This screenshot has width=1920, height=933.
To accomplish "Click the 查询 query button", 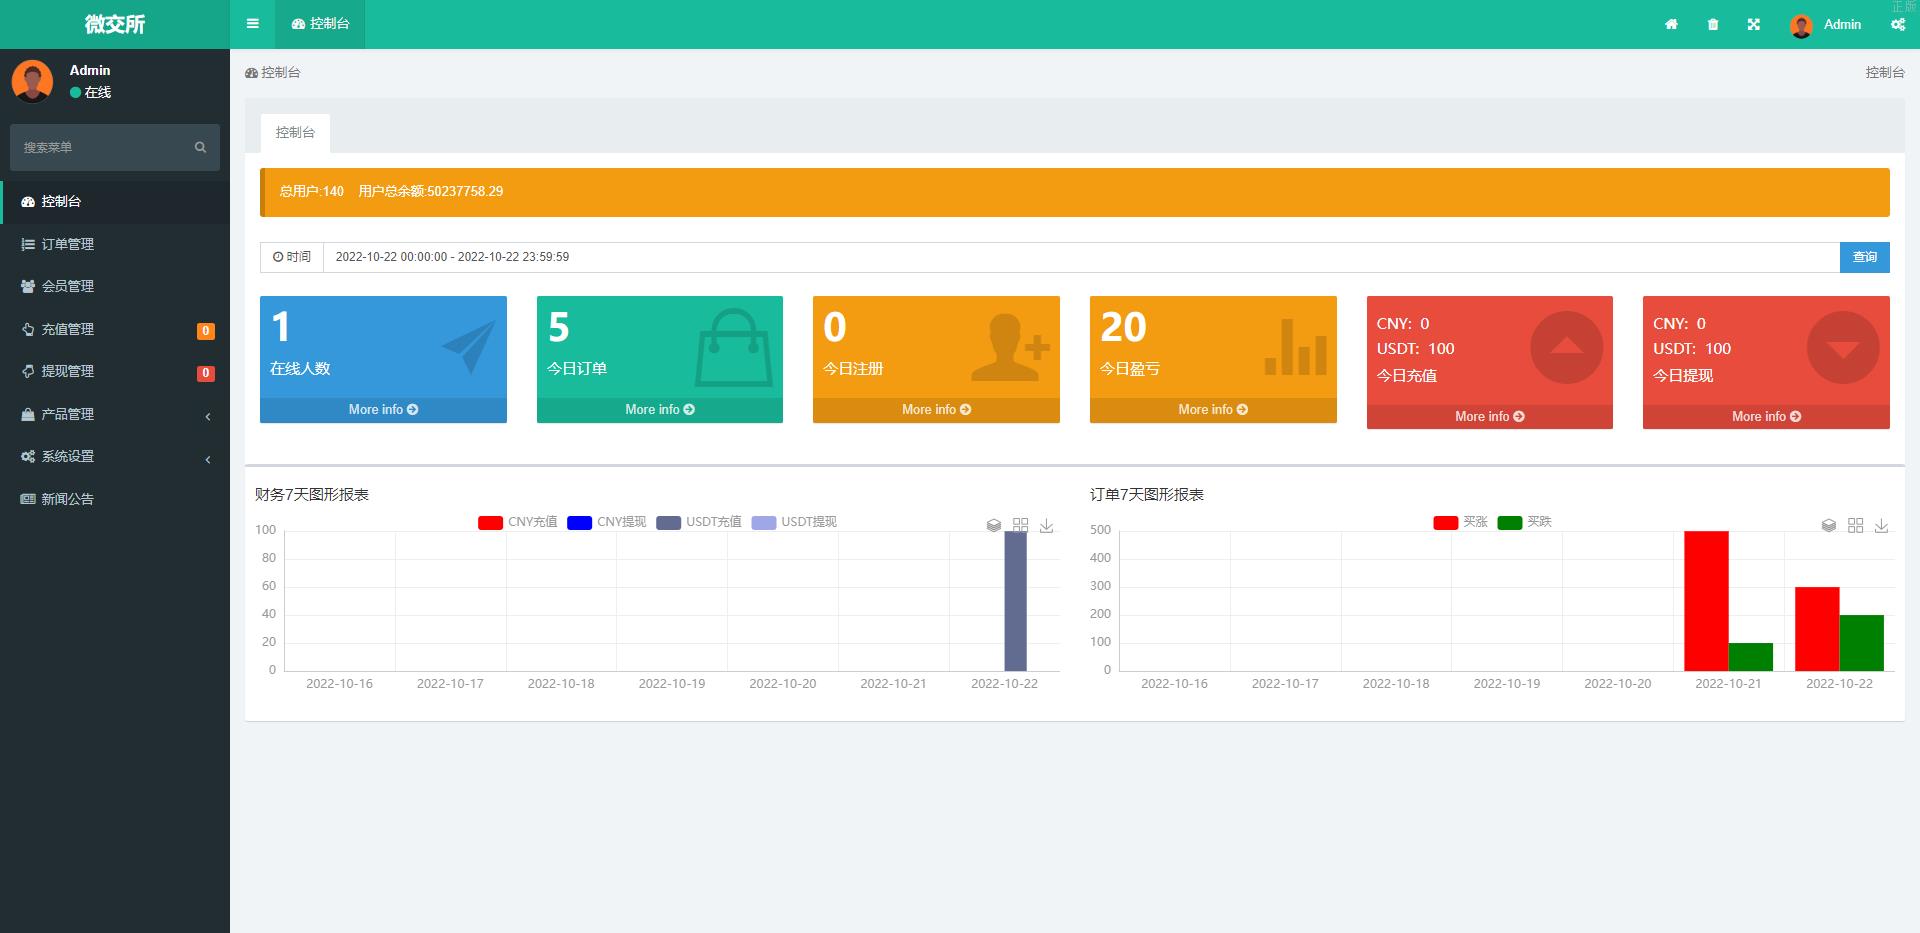I will (x=1864, y=257).
